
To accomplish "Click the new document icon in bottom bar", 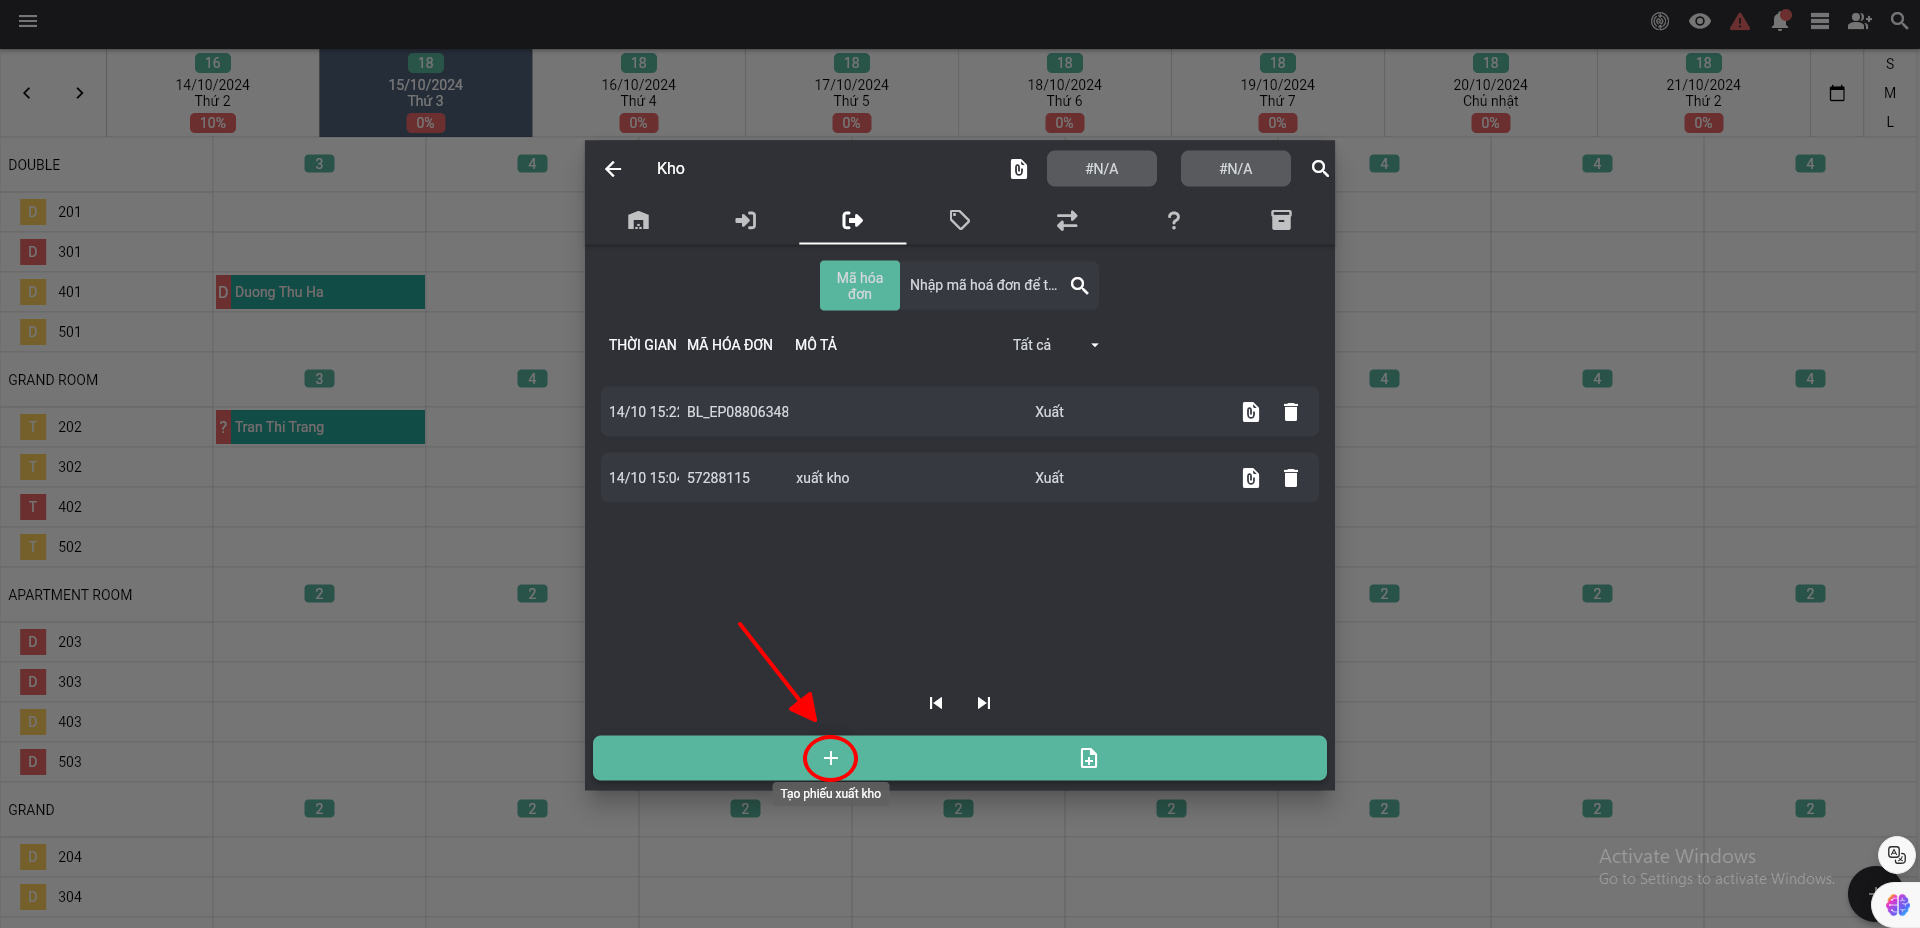I will click(x=1089, y=758).
